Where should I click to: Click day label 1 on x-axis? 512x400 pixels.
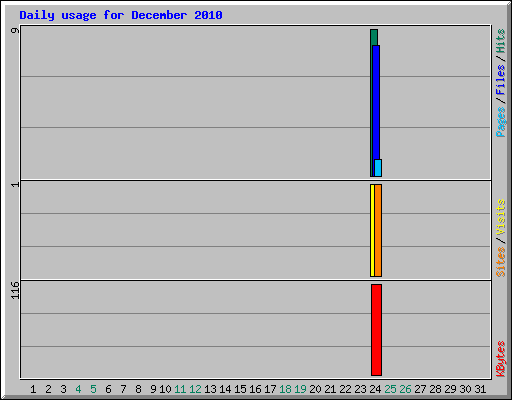(33, 389)
